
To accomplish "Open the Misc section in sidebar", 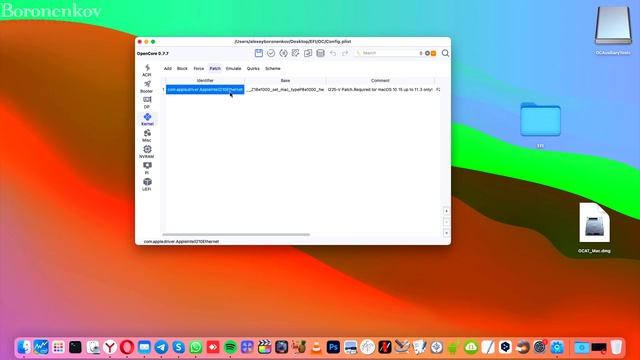I will point(147,136).
